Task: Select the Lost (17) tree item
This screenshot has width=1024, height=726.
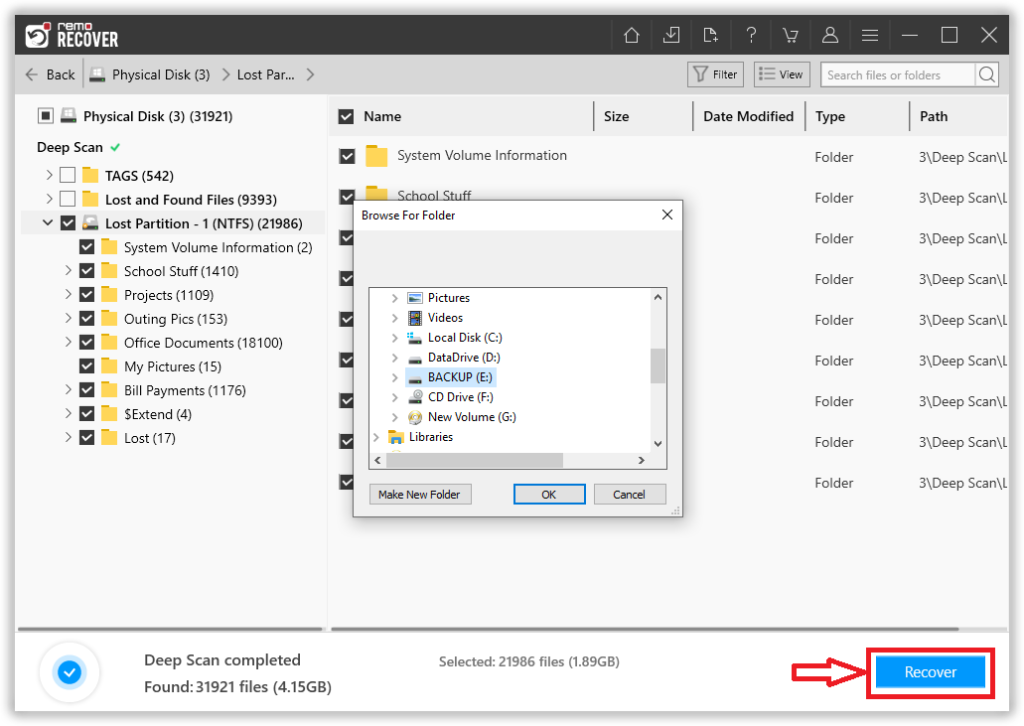Action: coord(150,438)
